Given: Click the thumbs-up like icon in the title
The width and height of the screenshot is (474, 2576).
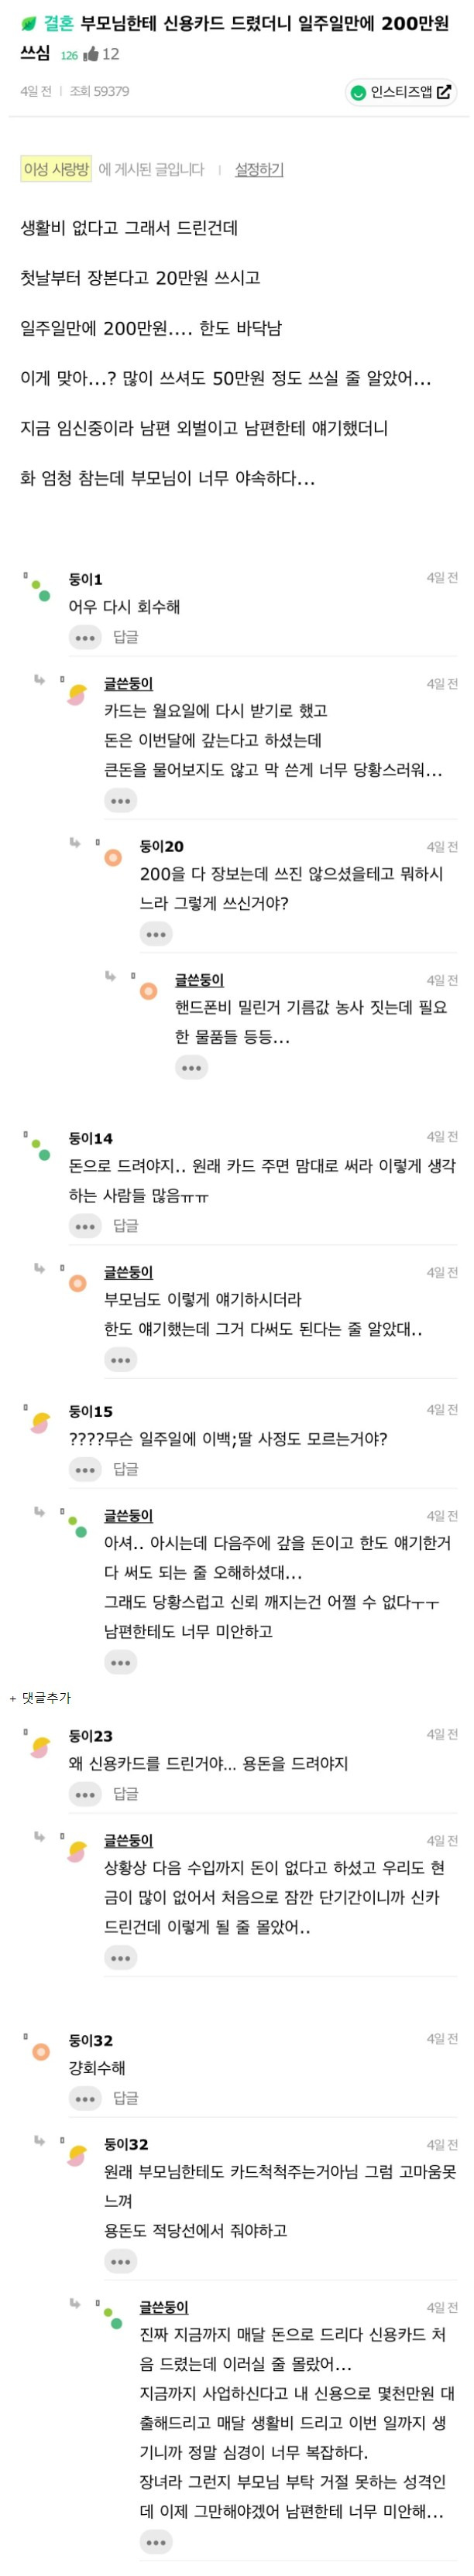Looking at the screenshot, I should (91, 54).
